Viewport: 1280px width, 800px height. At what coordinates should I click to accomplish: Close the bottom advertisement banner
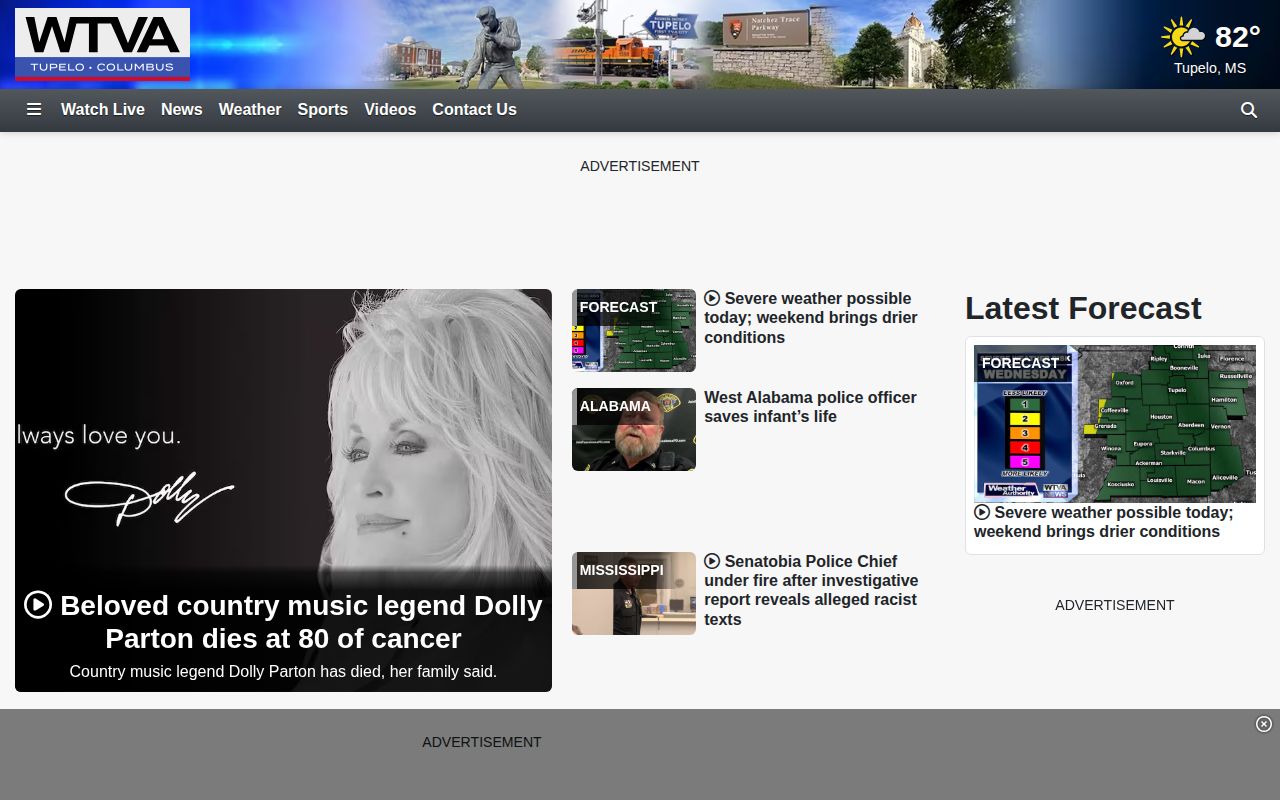coord(1264,724)
